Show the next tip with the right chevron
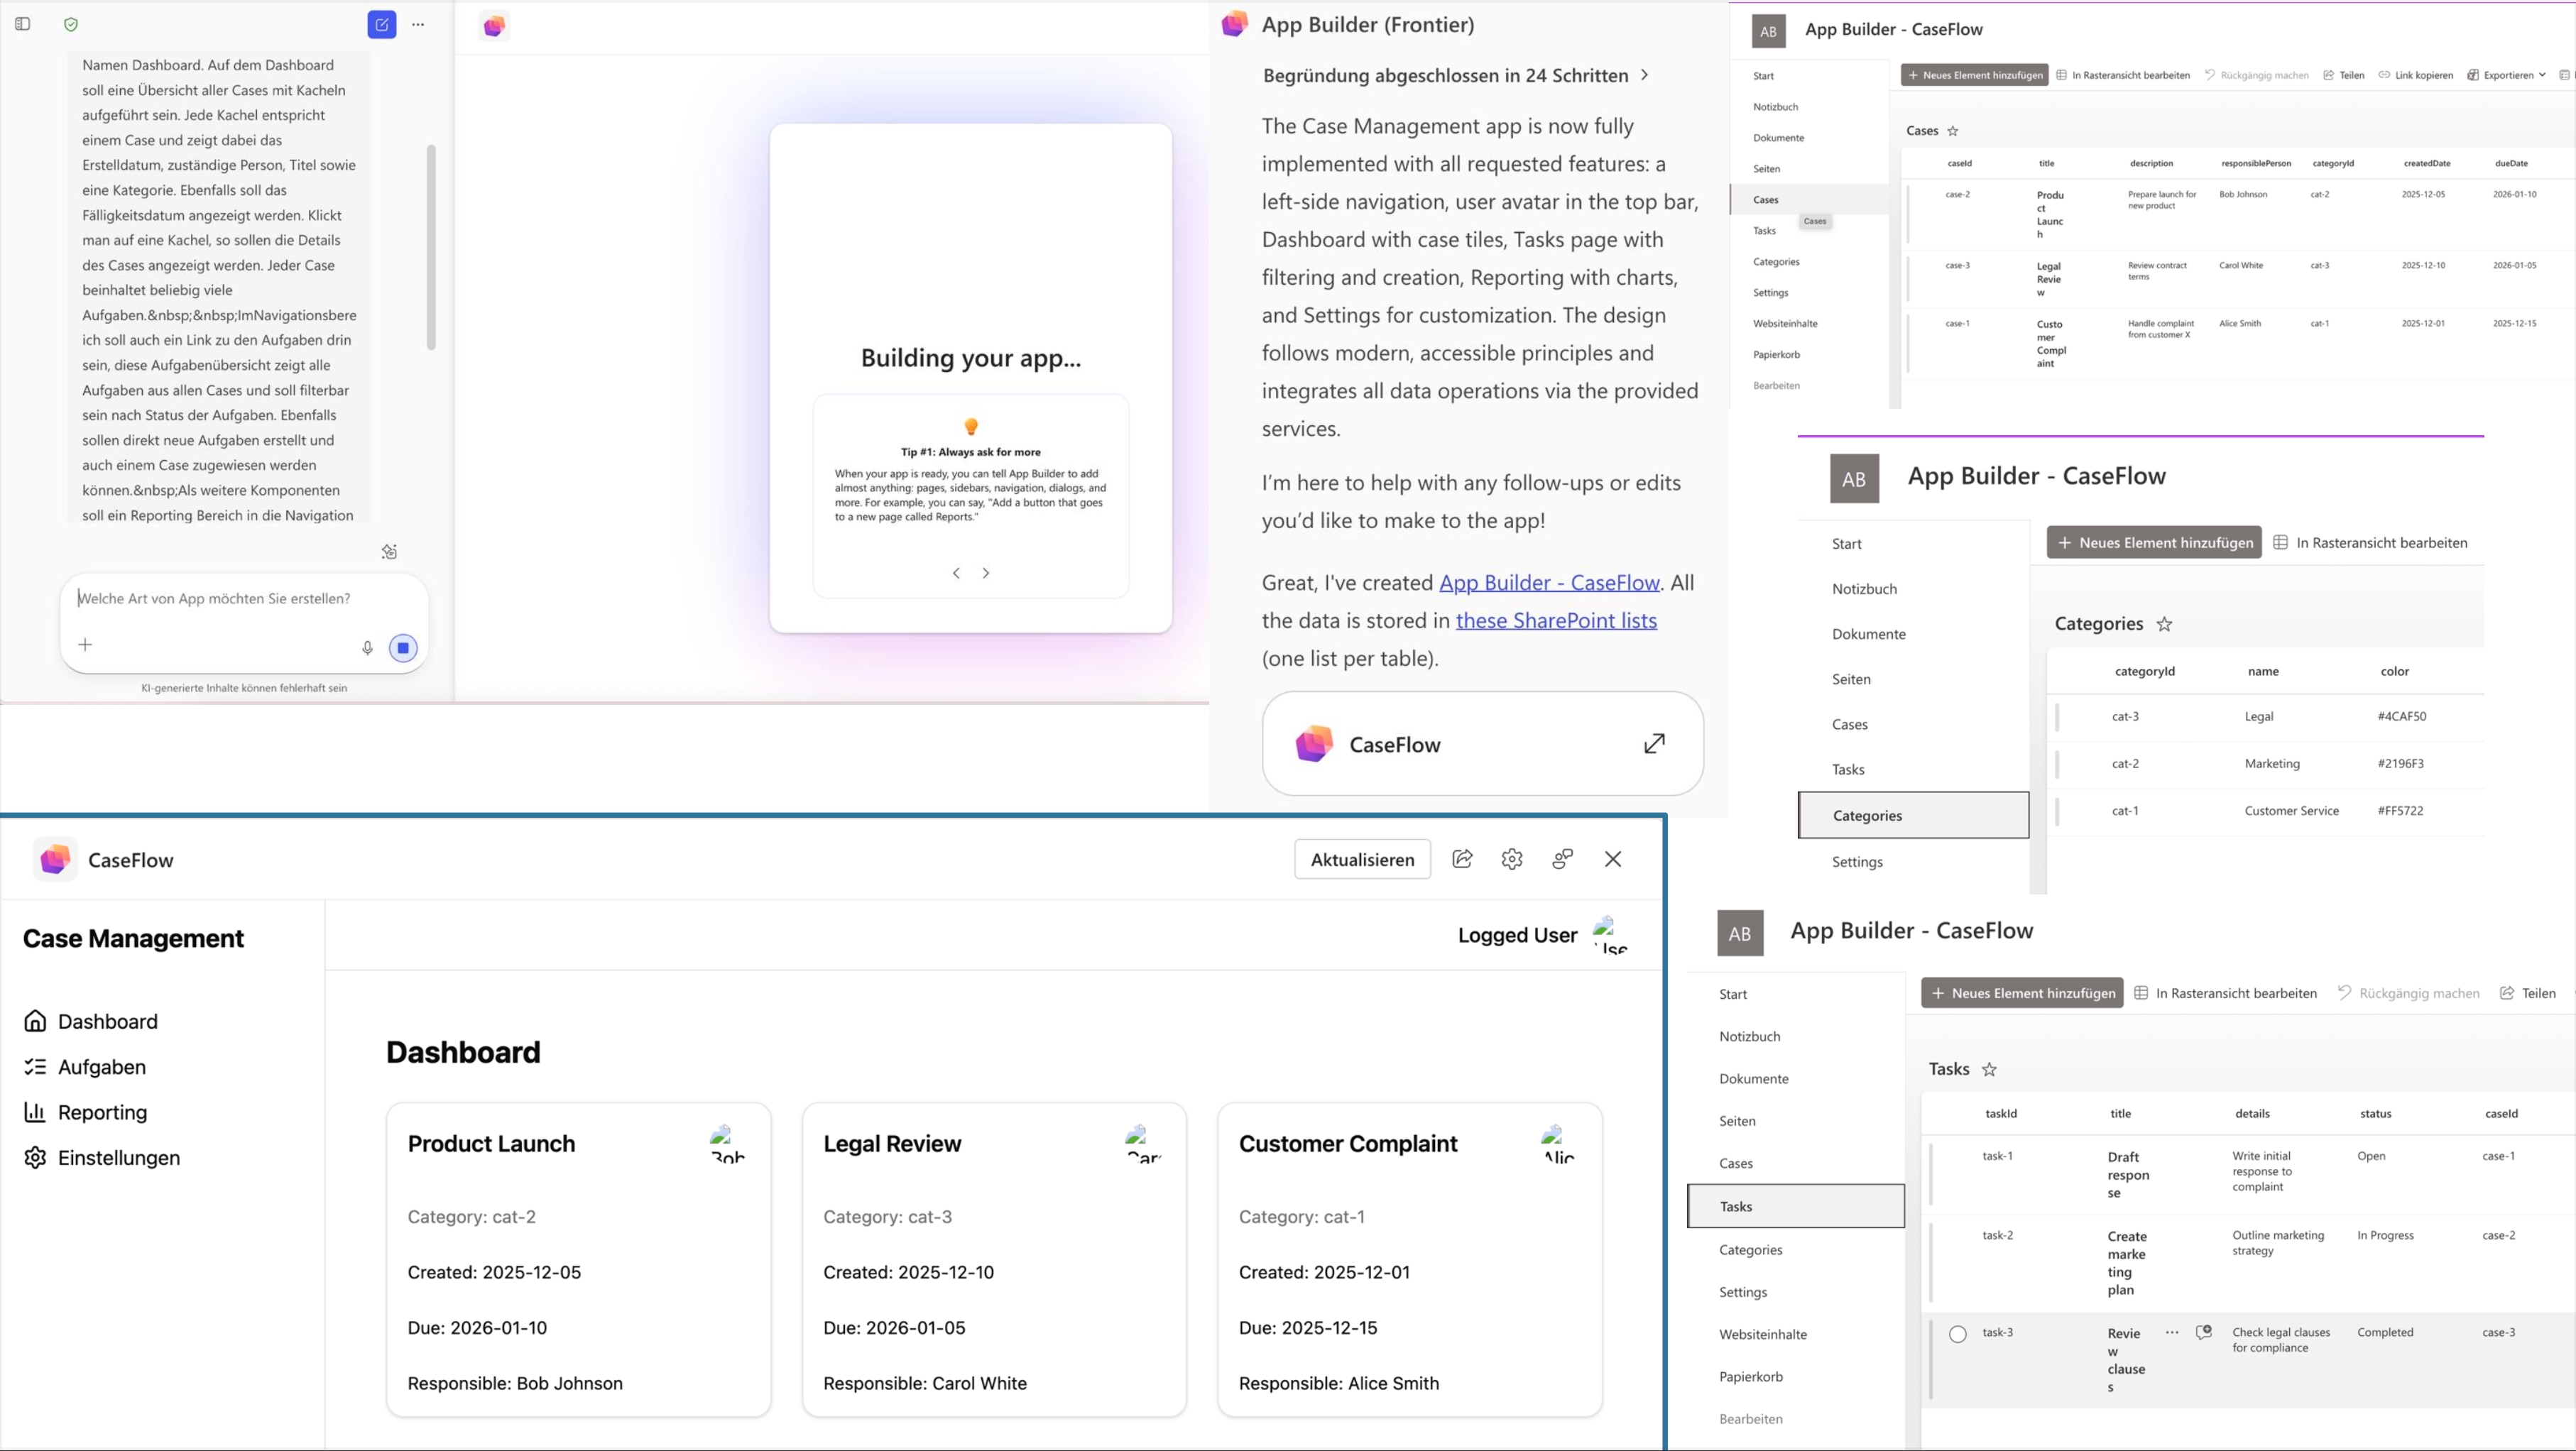 (986, 573)
